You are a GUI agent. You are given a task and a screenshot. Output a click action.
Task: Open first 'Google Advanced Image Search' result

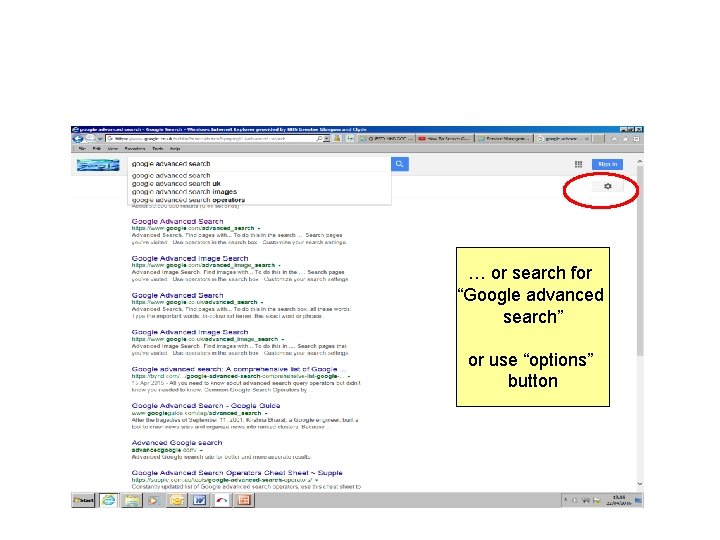click(190, 258)
